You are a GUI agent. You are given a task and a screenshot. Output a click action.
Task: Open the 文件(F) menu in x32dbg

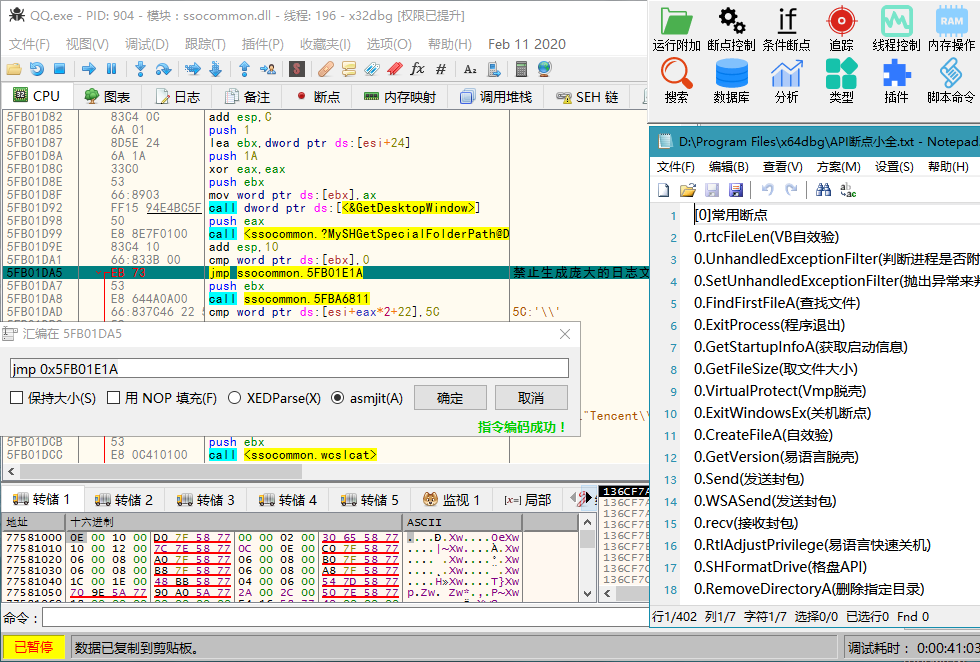pyautogui.click(x=29, y=44)
